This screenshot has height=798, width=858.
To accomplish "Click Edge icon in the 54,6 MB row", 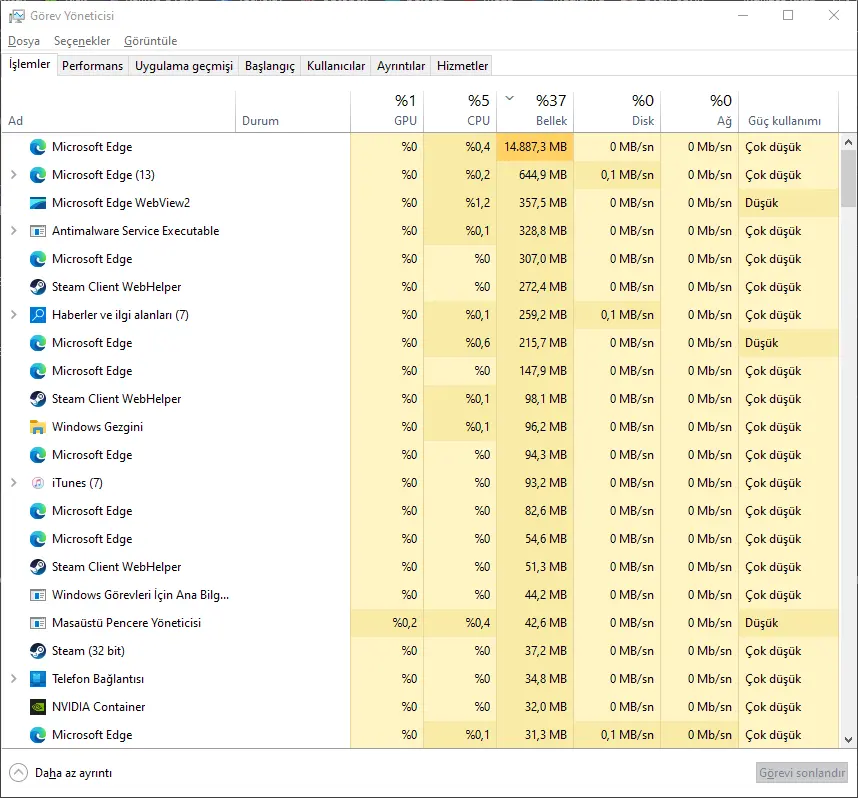I will [x=38, y=539].
